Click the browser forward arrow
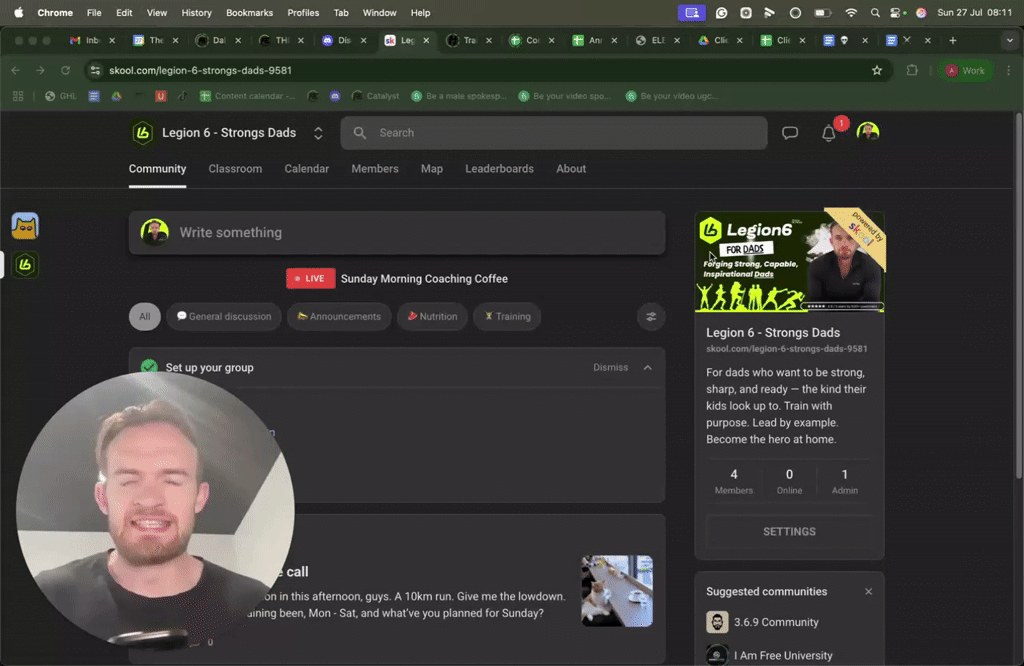The image size is (1024, 666). [40, 71]
